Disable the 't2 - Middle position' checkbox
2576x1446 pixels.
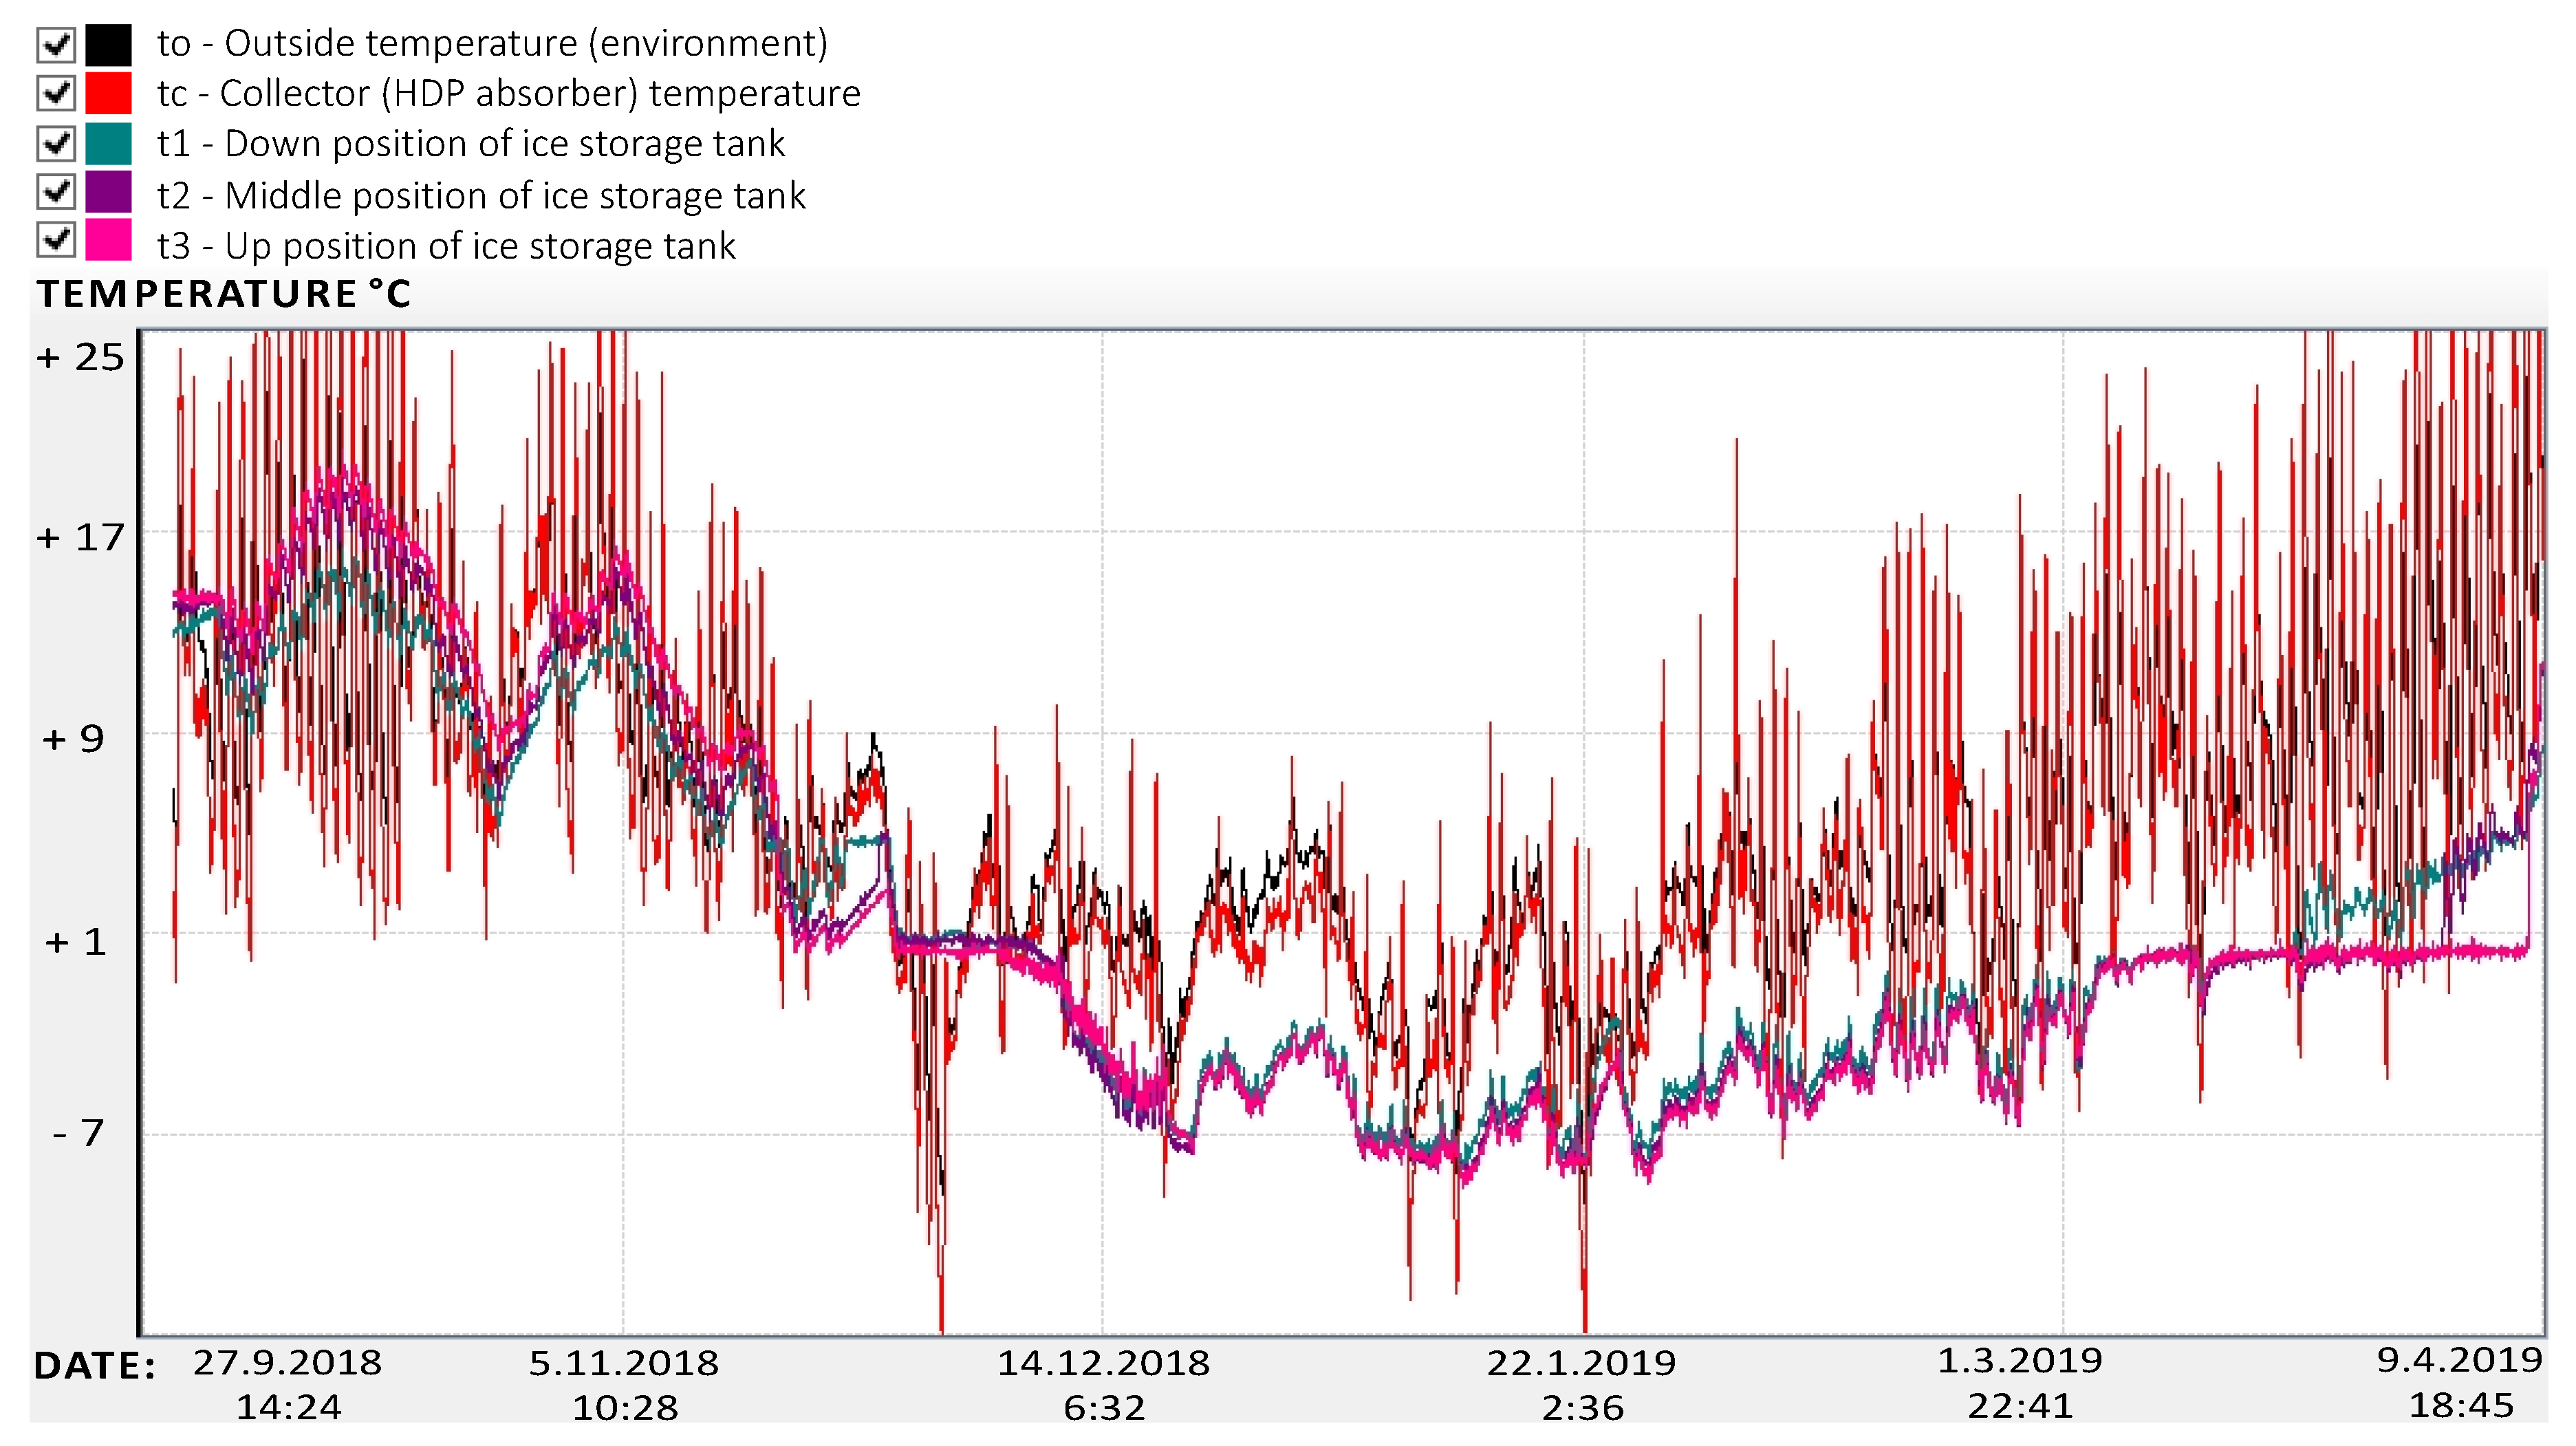coord(56,191)
